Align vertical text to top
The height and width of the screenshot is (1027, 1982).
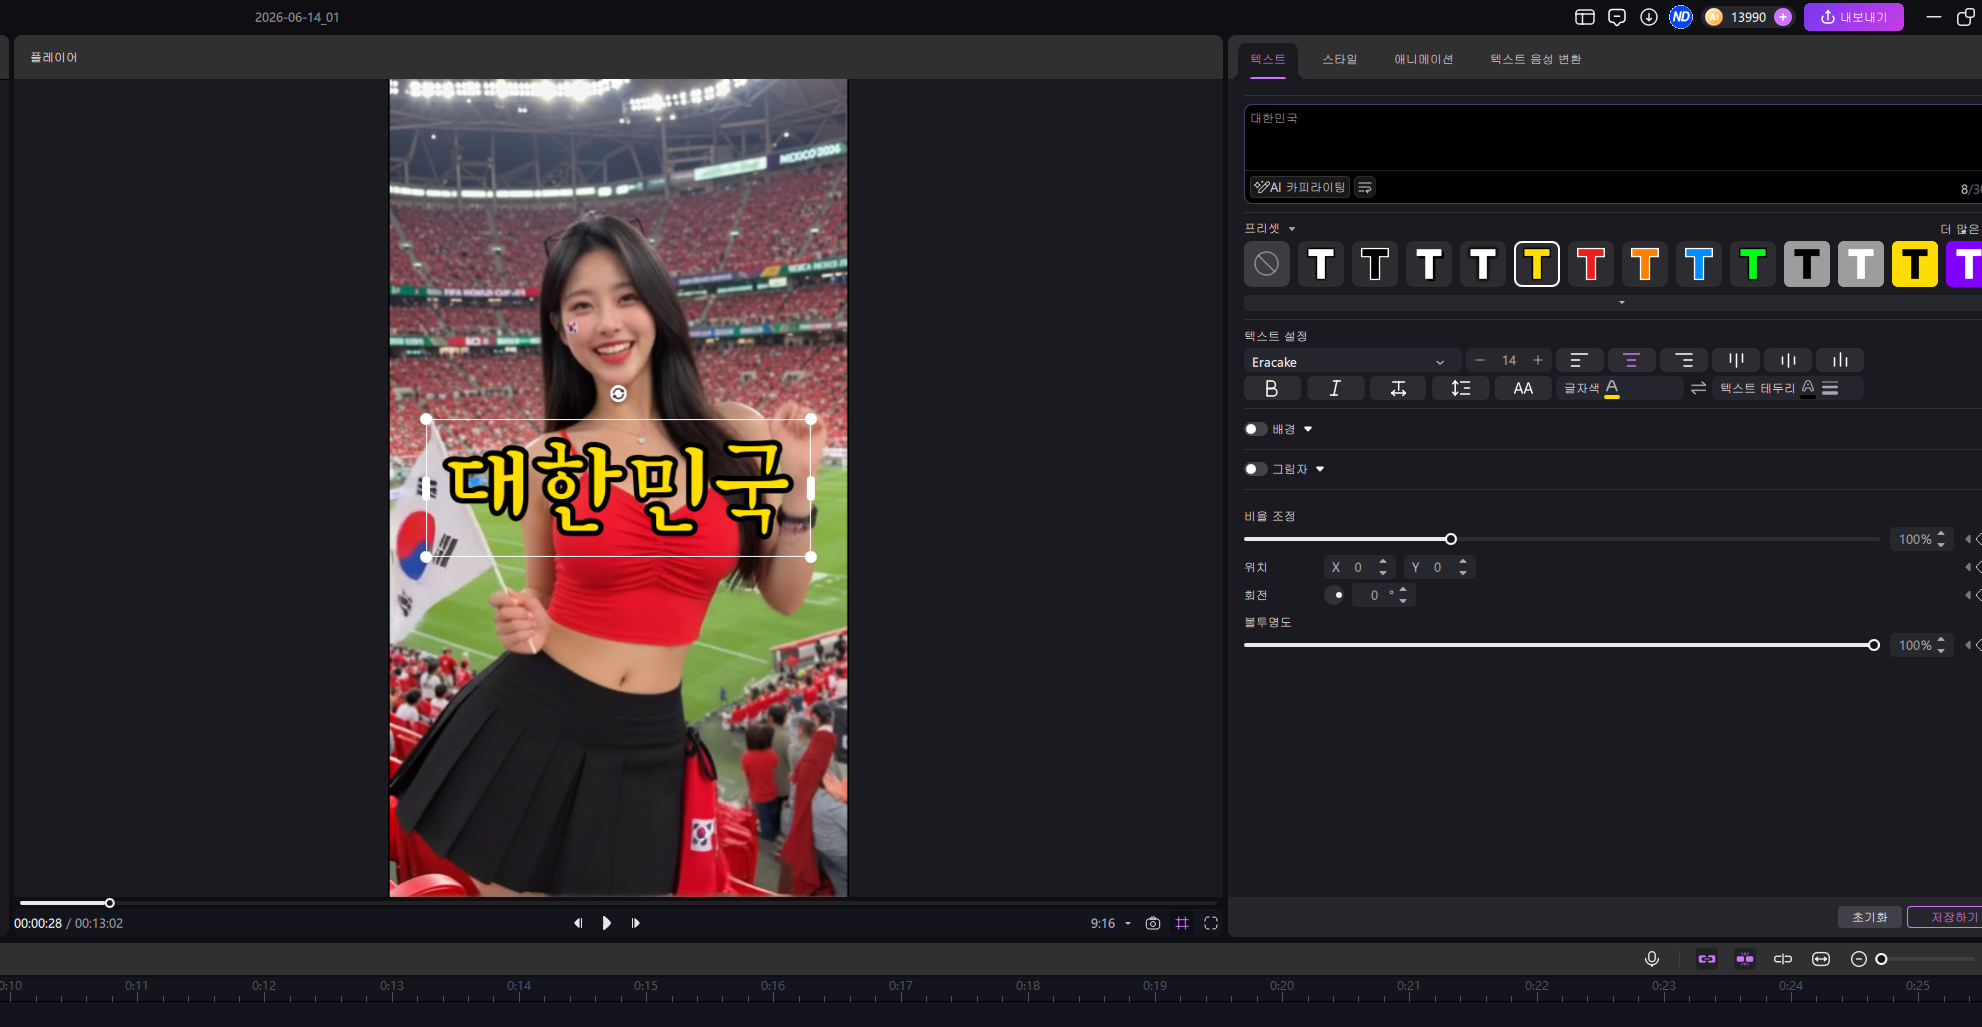1736,360
